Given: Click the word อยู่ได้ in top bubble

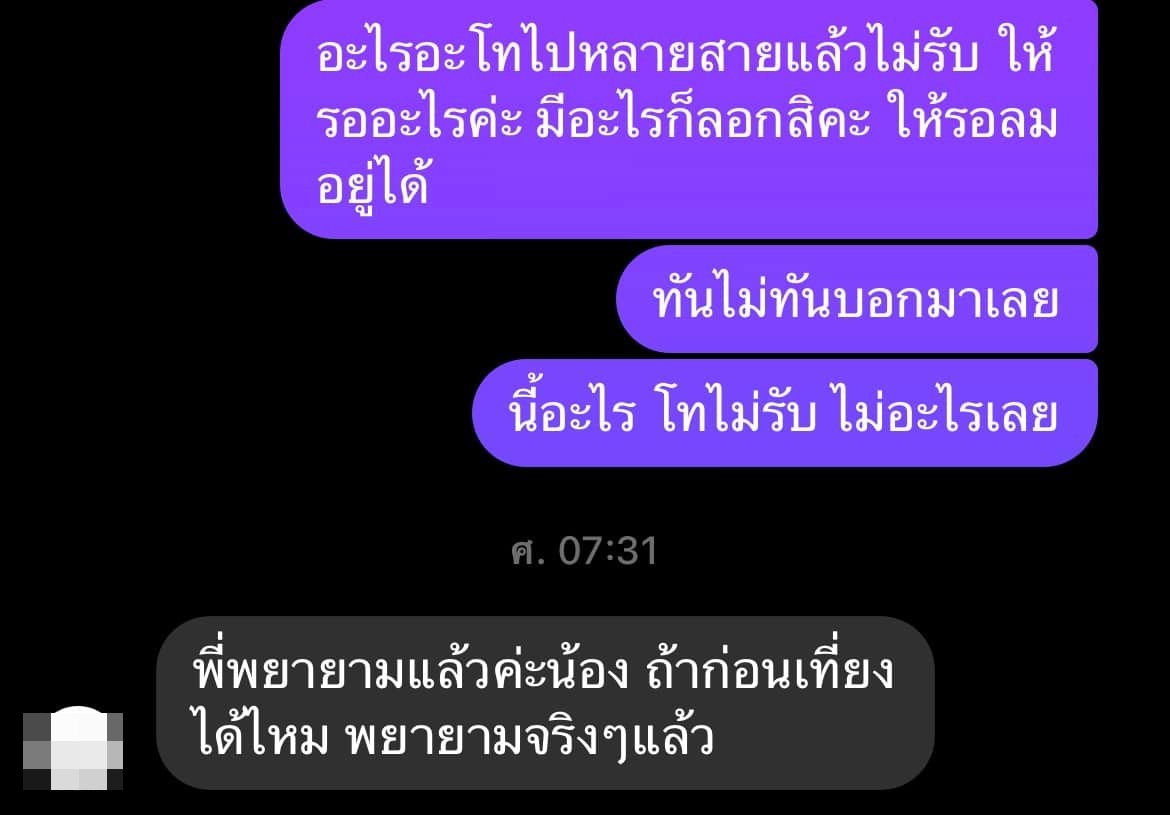Looking at the screenshot, I should [x=372, y=187].
